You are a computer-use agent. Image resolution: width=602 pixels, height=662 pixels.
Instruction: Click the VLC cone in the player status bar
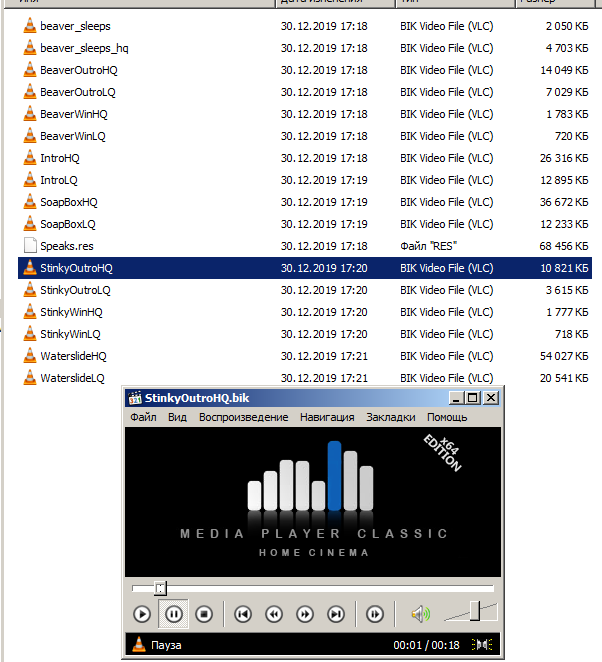[138, 645]
